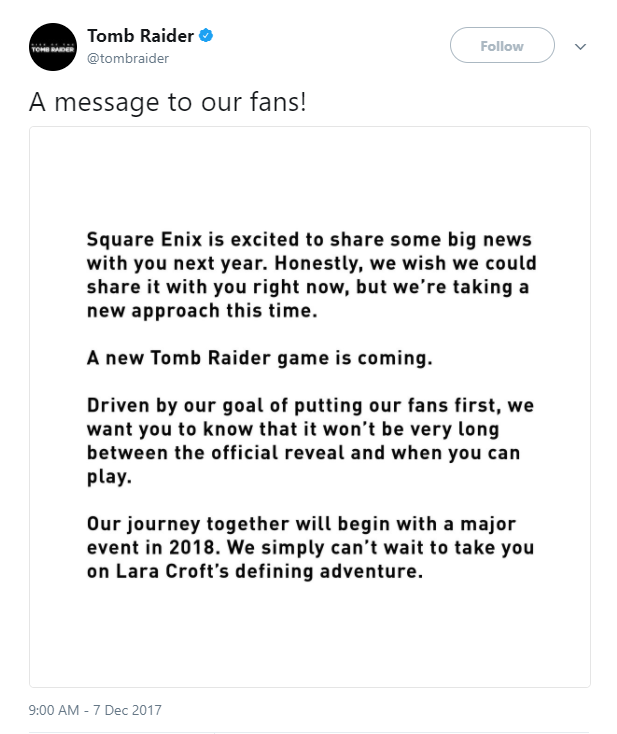617x734 pixels.
Task: Click '2018' in the announcement text
Action: point(193,547)
